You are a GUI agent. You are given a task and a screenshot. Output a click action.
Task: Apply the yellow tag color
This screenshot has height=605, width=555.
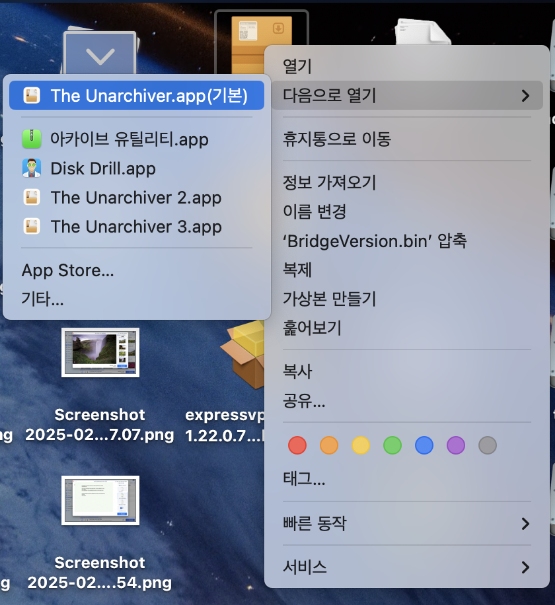[360, 445]
